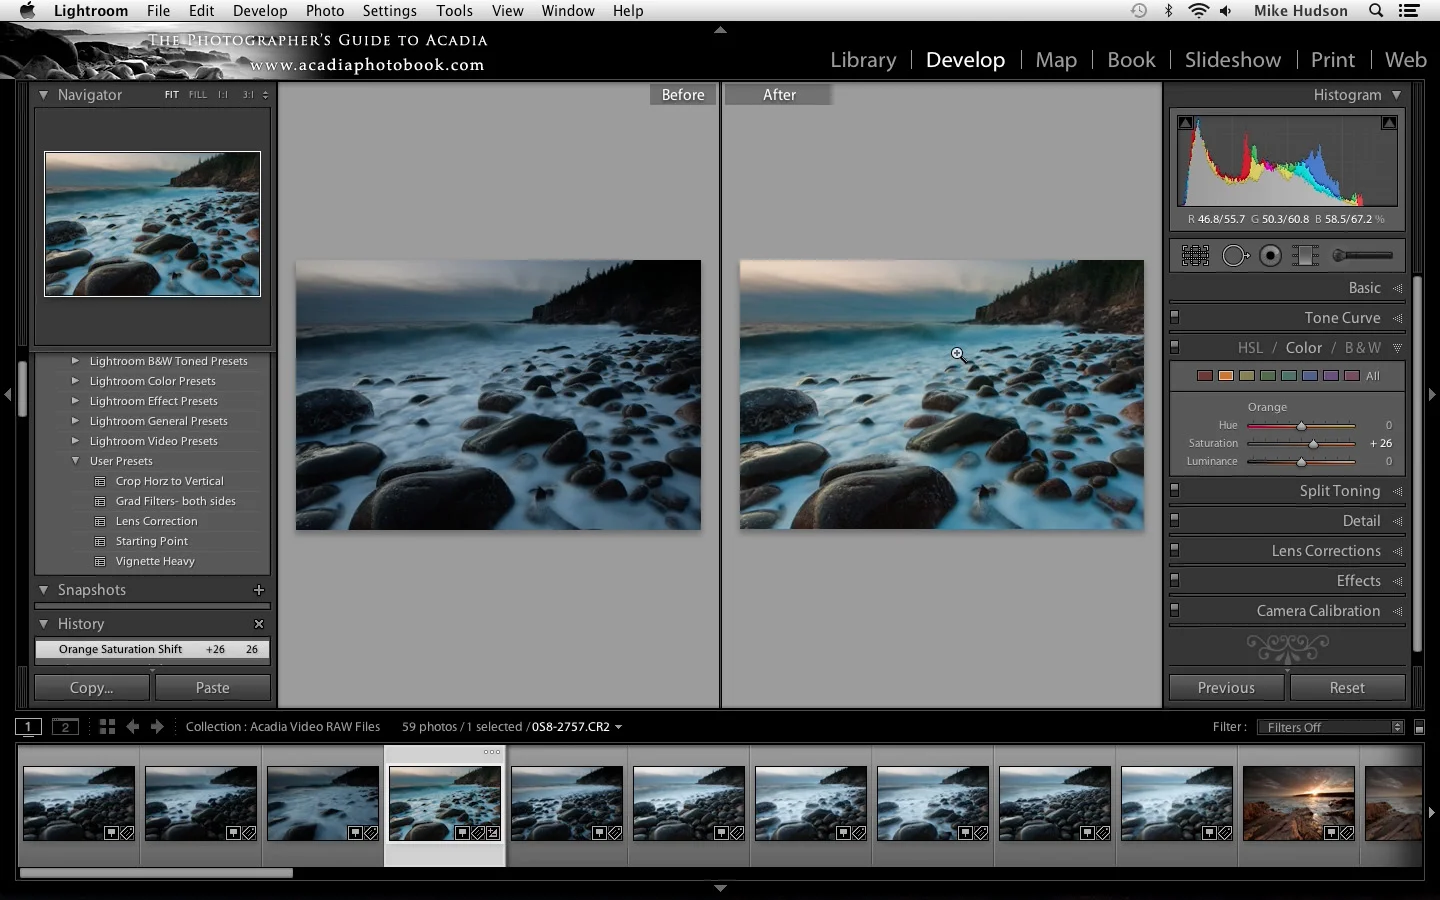Open the Develop menu
The height and width of the screenshot is (900, 1440).
click(260, 11)
